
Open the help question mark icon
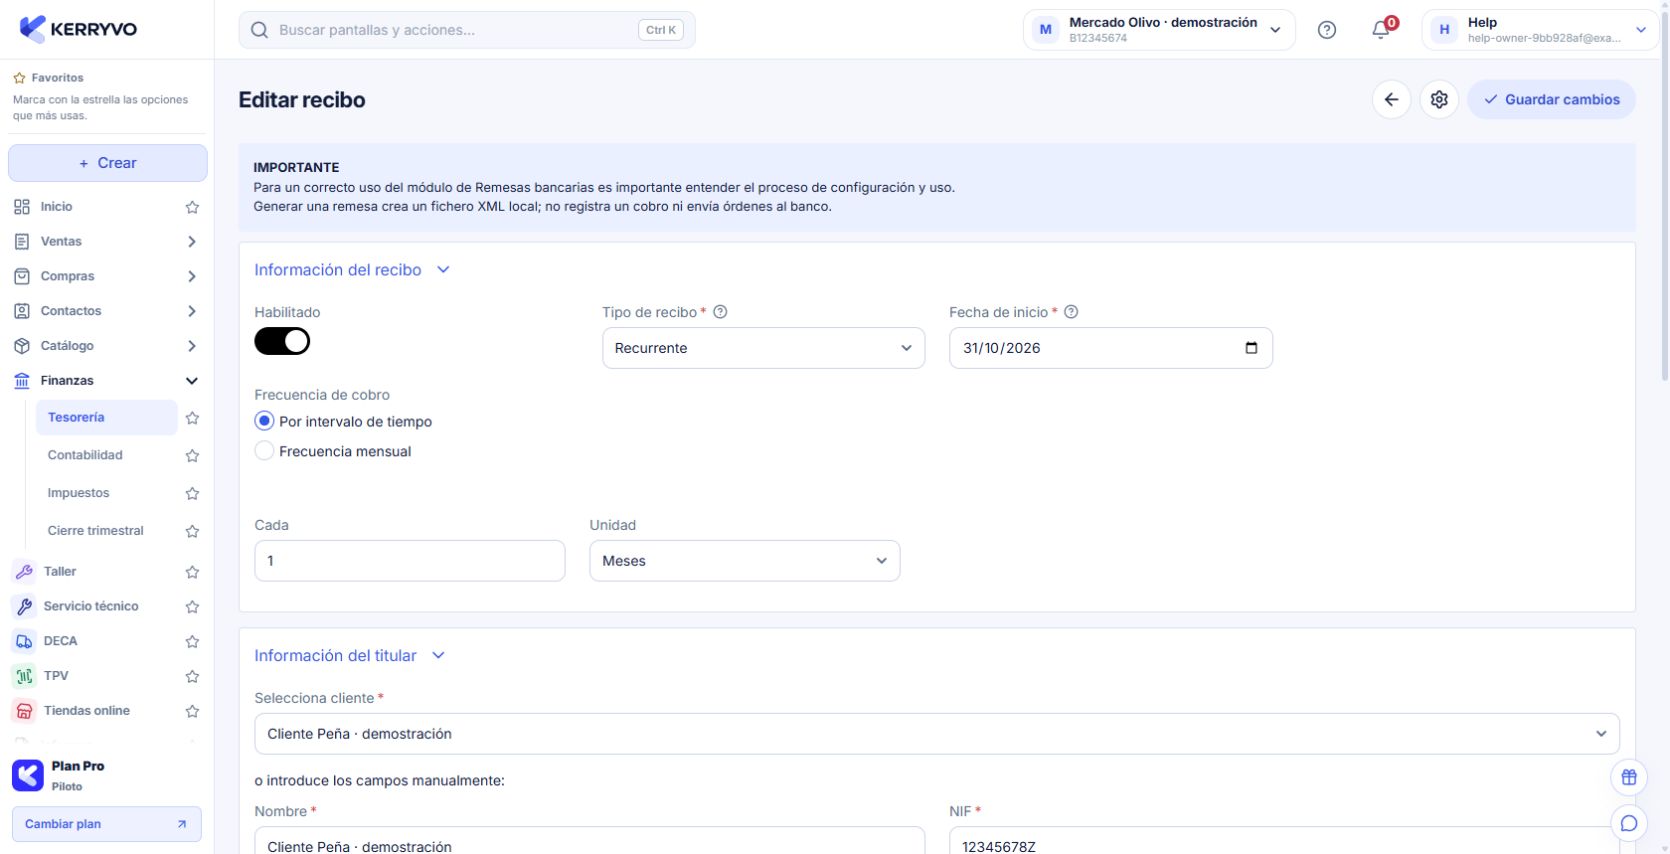point(1327,30)
